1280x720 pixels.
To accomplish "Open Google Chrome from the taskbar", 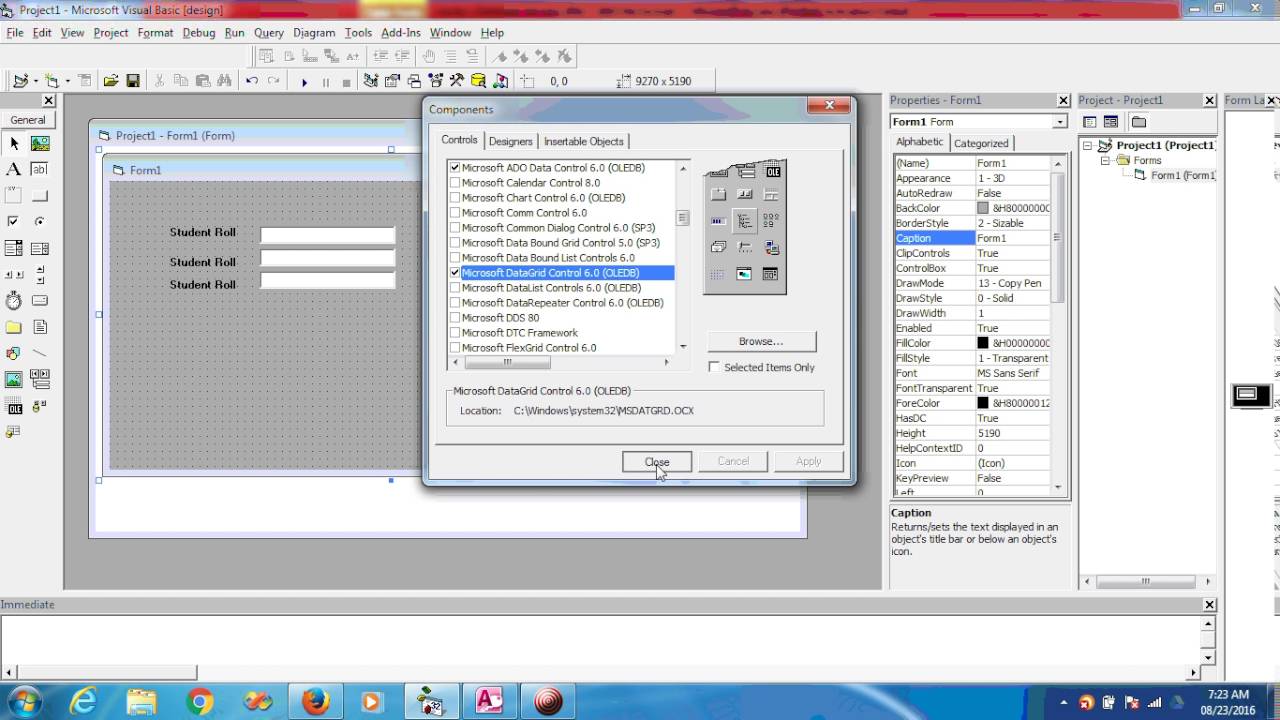I will (199, 701).
